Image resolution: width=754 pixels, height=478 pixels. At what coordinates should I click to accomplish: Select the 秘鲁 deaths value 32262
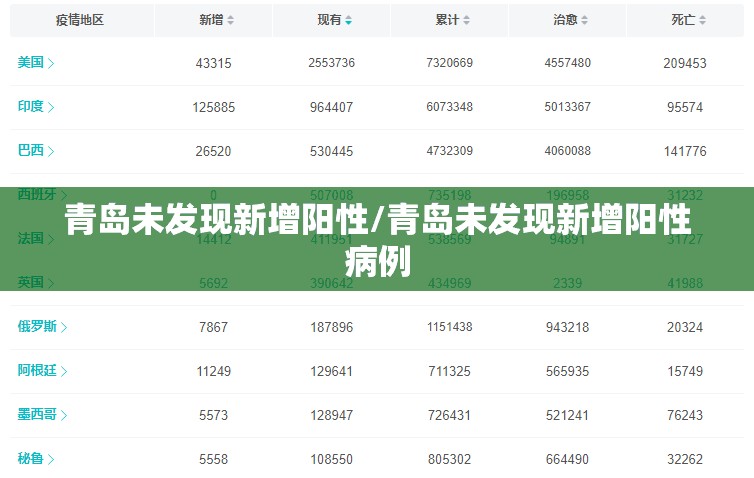click(685, 460)
